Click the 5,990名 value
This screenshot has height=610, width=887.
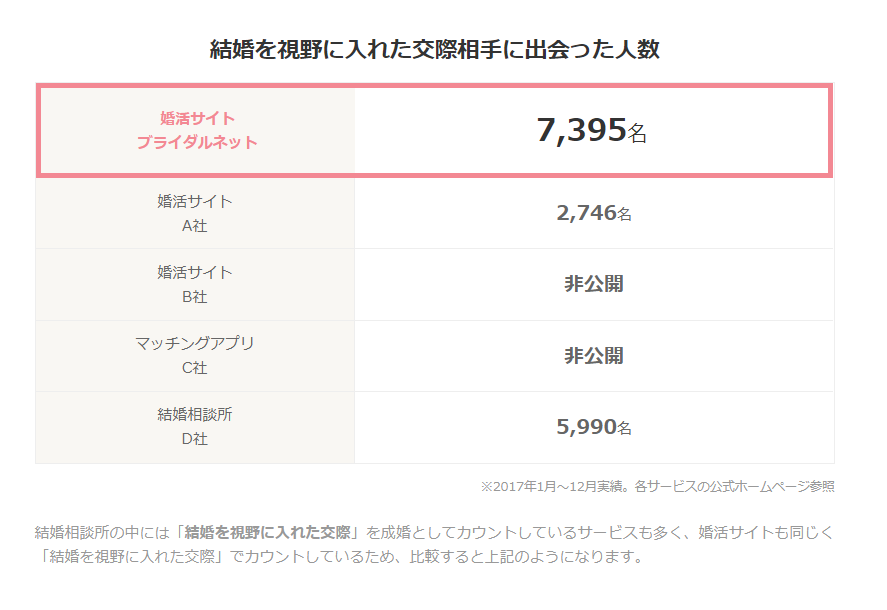pyautogui.click(x=594, y=427)
